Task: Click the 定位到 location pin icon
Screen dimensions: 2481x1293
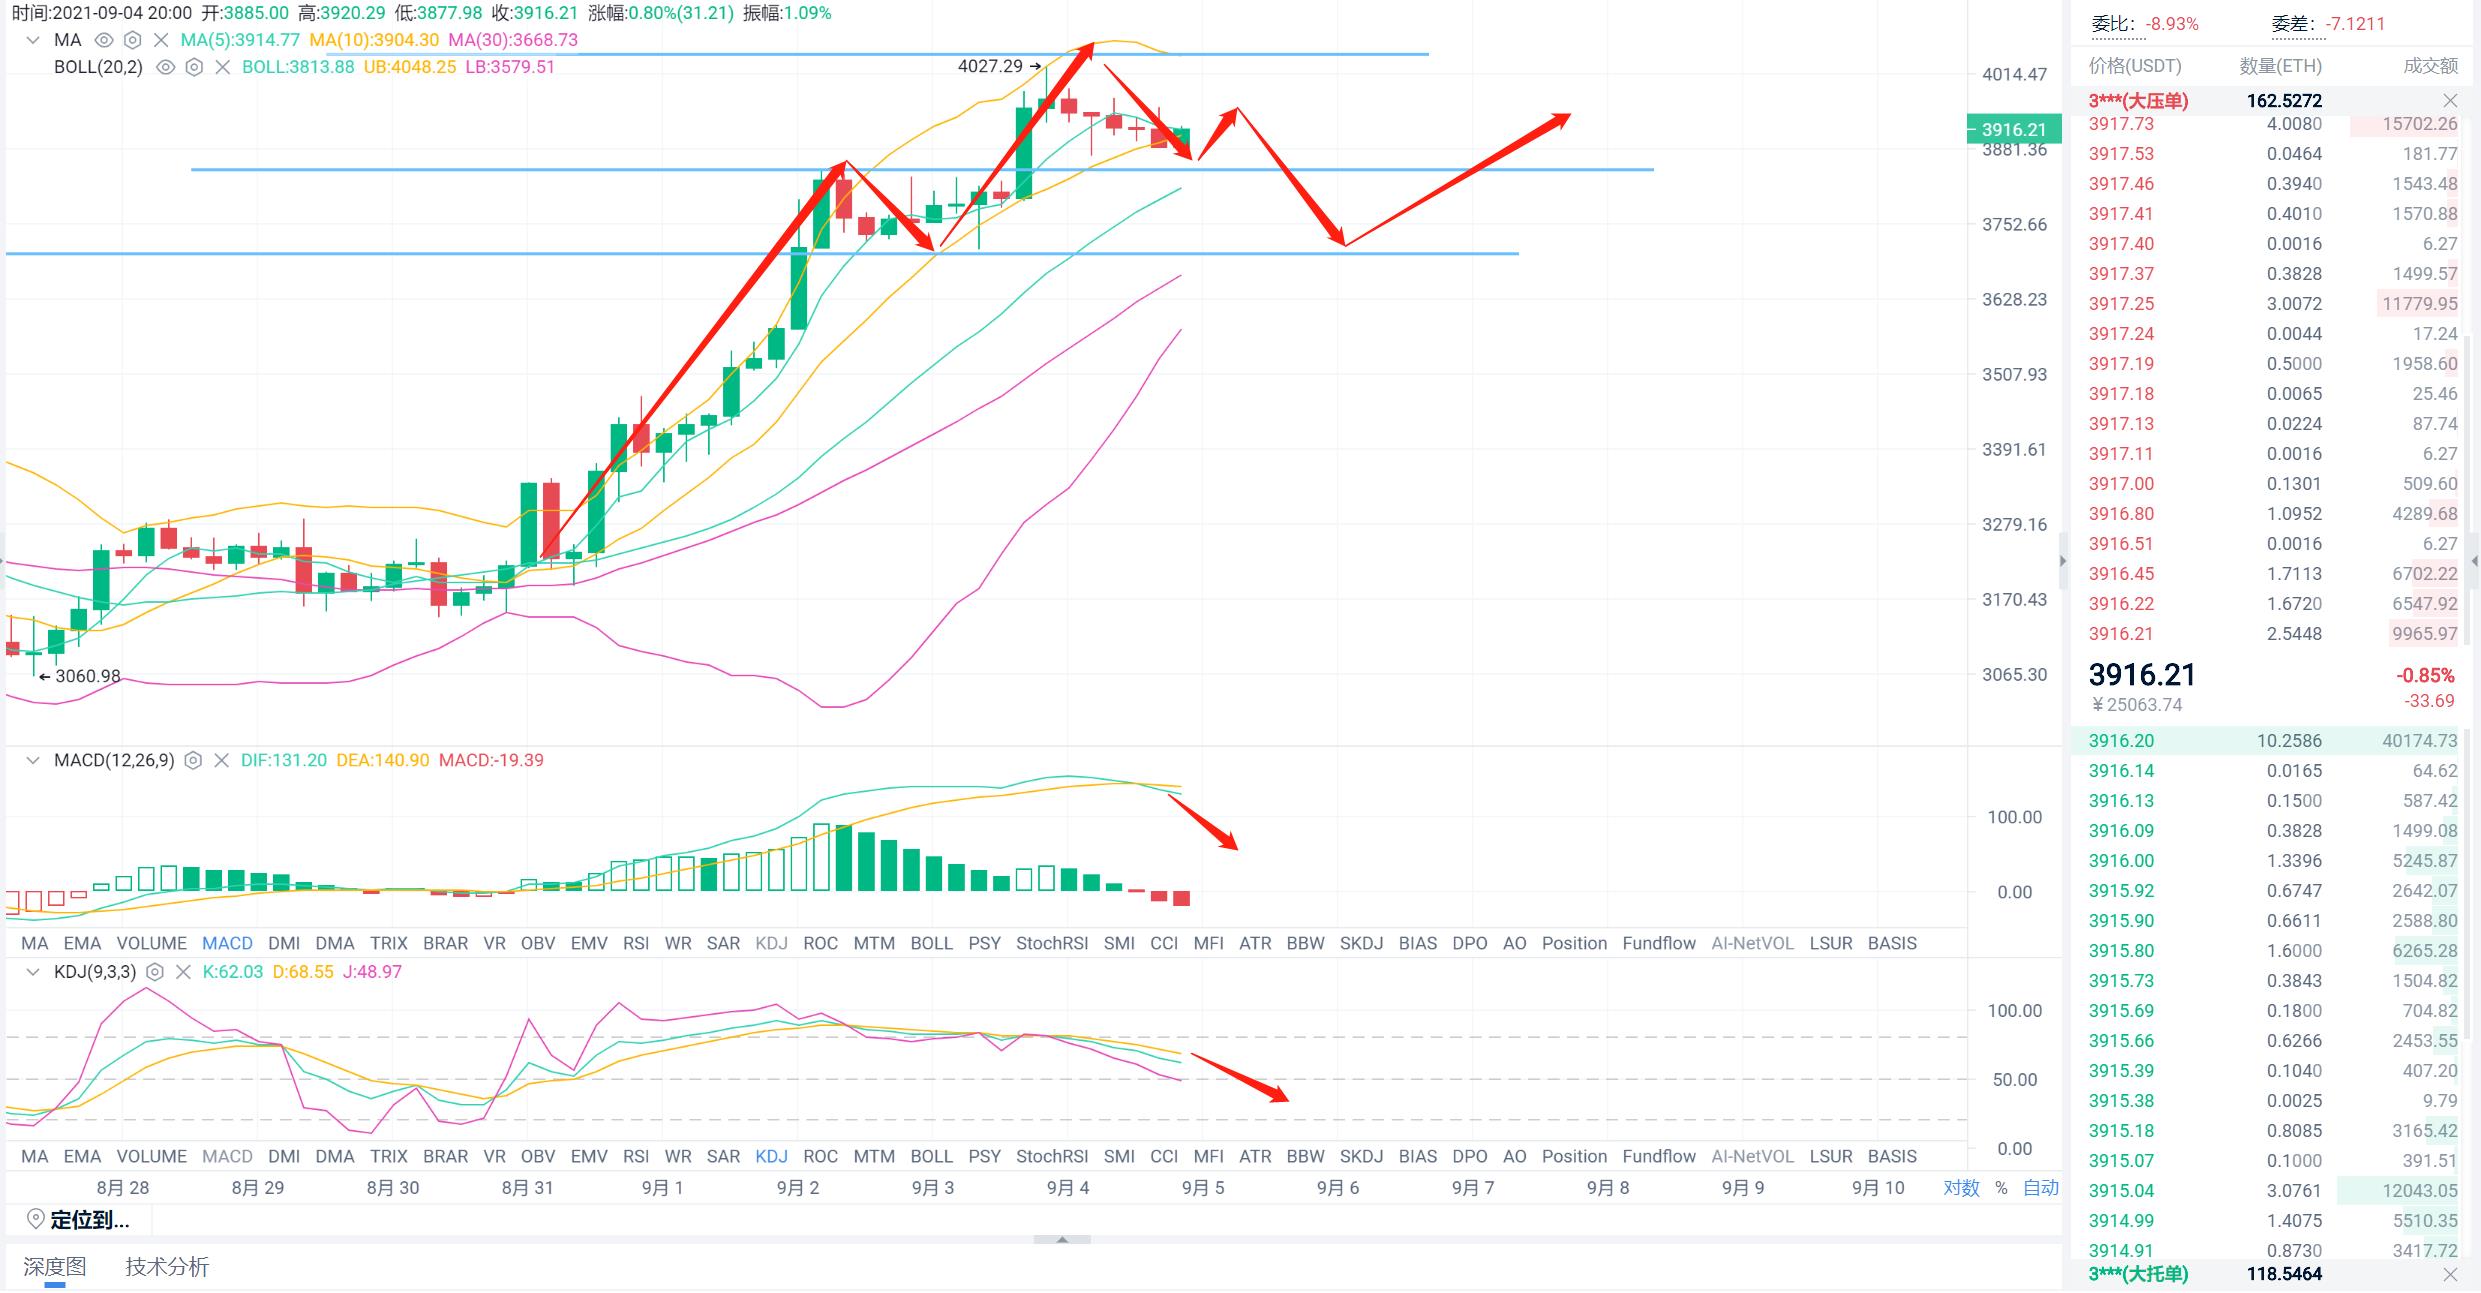Action: click(35, 1219)
